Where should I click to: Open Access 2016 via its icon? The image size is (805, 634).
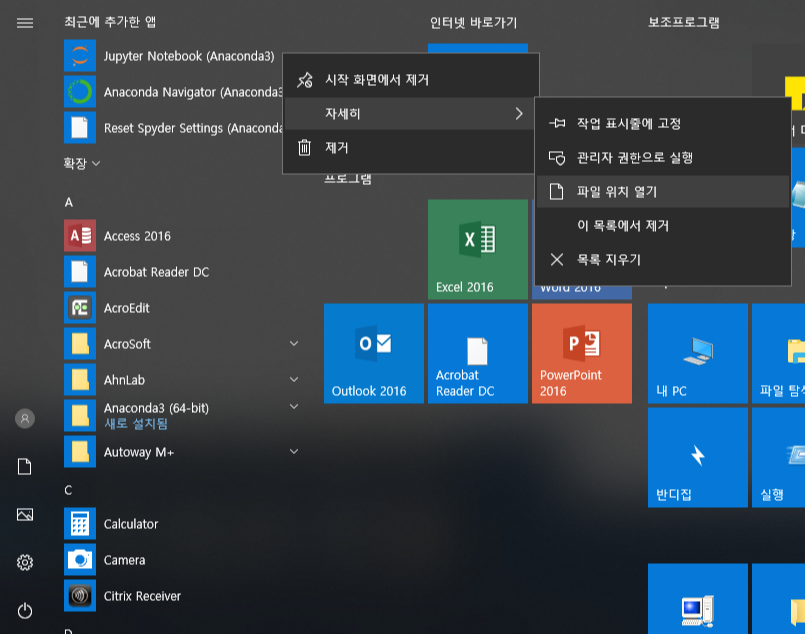(80, 236)
